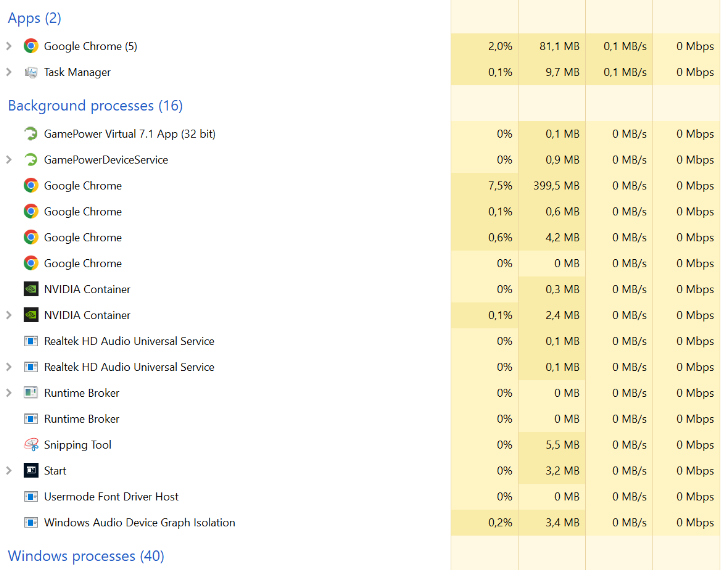Click GamePowerDeviceService green icon
This screenshot has width=726, height=570.
[x=31, y=160]
